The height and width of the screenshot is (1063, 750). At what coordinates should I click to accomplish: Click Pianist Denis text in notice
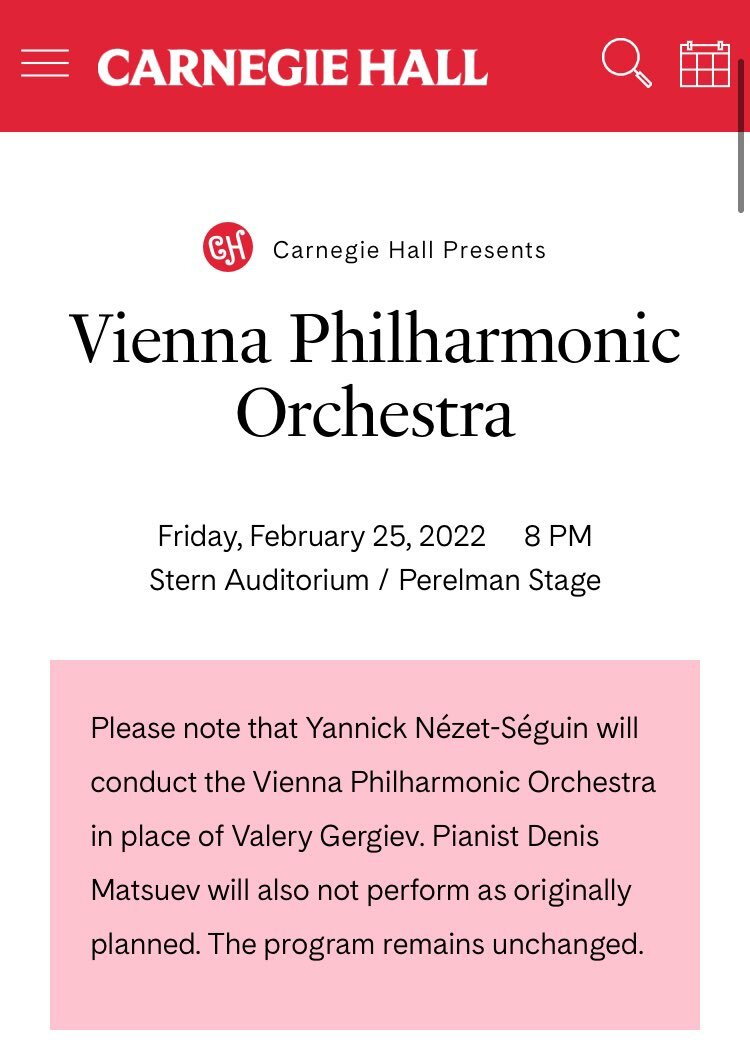515,836
